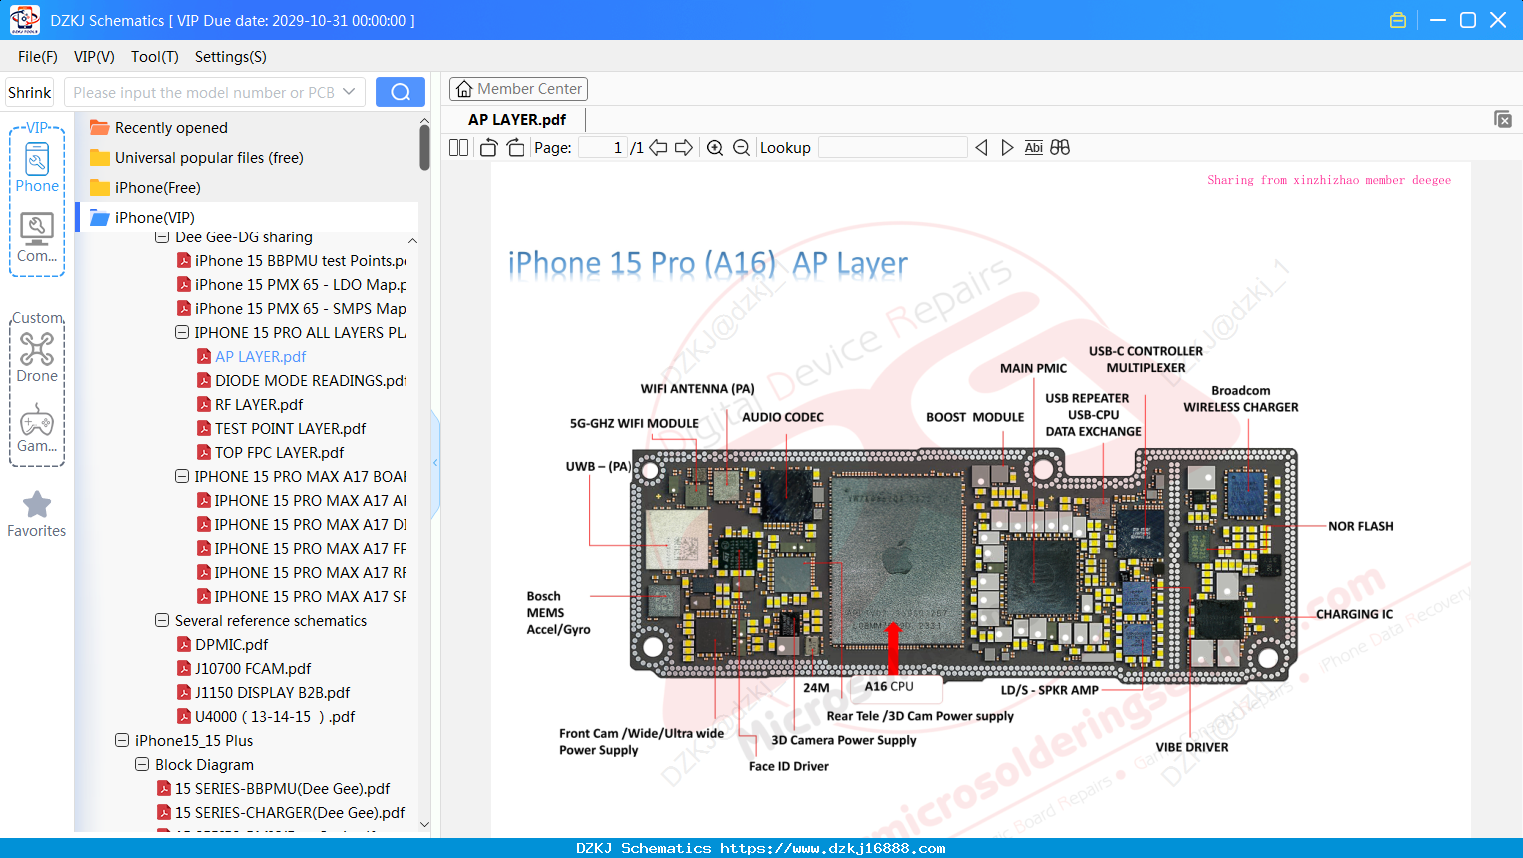
Task: Collapse Dee Gee-DG sharing node
Action: tap(162, 237)
